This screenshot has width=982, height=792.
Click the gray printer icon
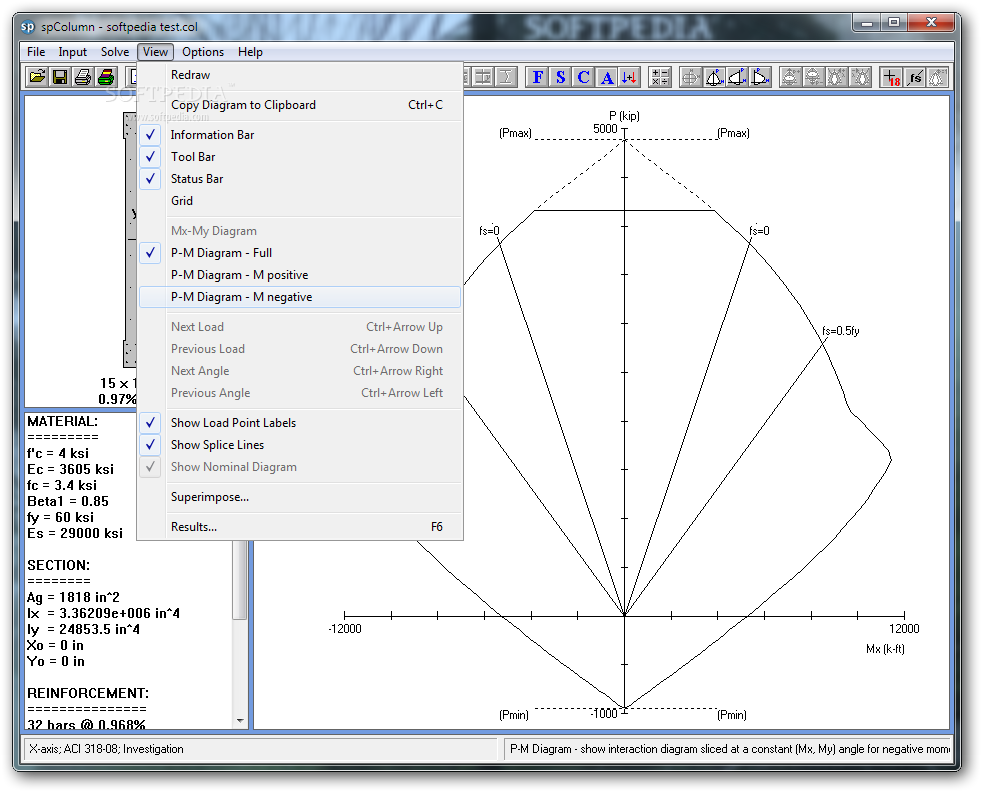coord(83,77)
